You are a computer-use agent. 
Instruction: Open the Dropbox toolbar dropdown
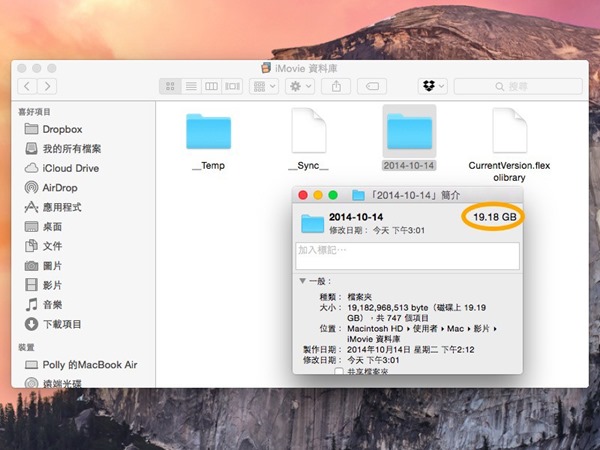[x=433, y=86]
